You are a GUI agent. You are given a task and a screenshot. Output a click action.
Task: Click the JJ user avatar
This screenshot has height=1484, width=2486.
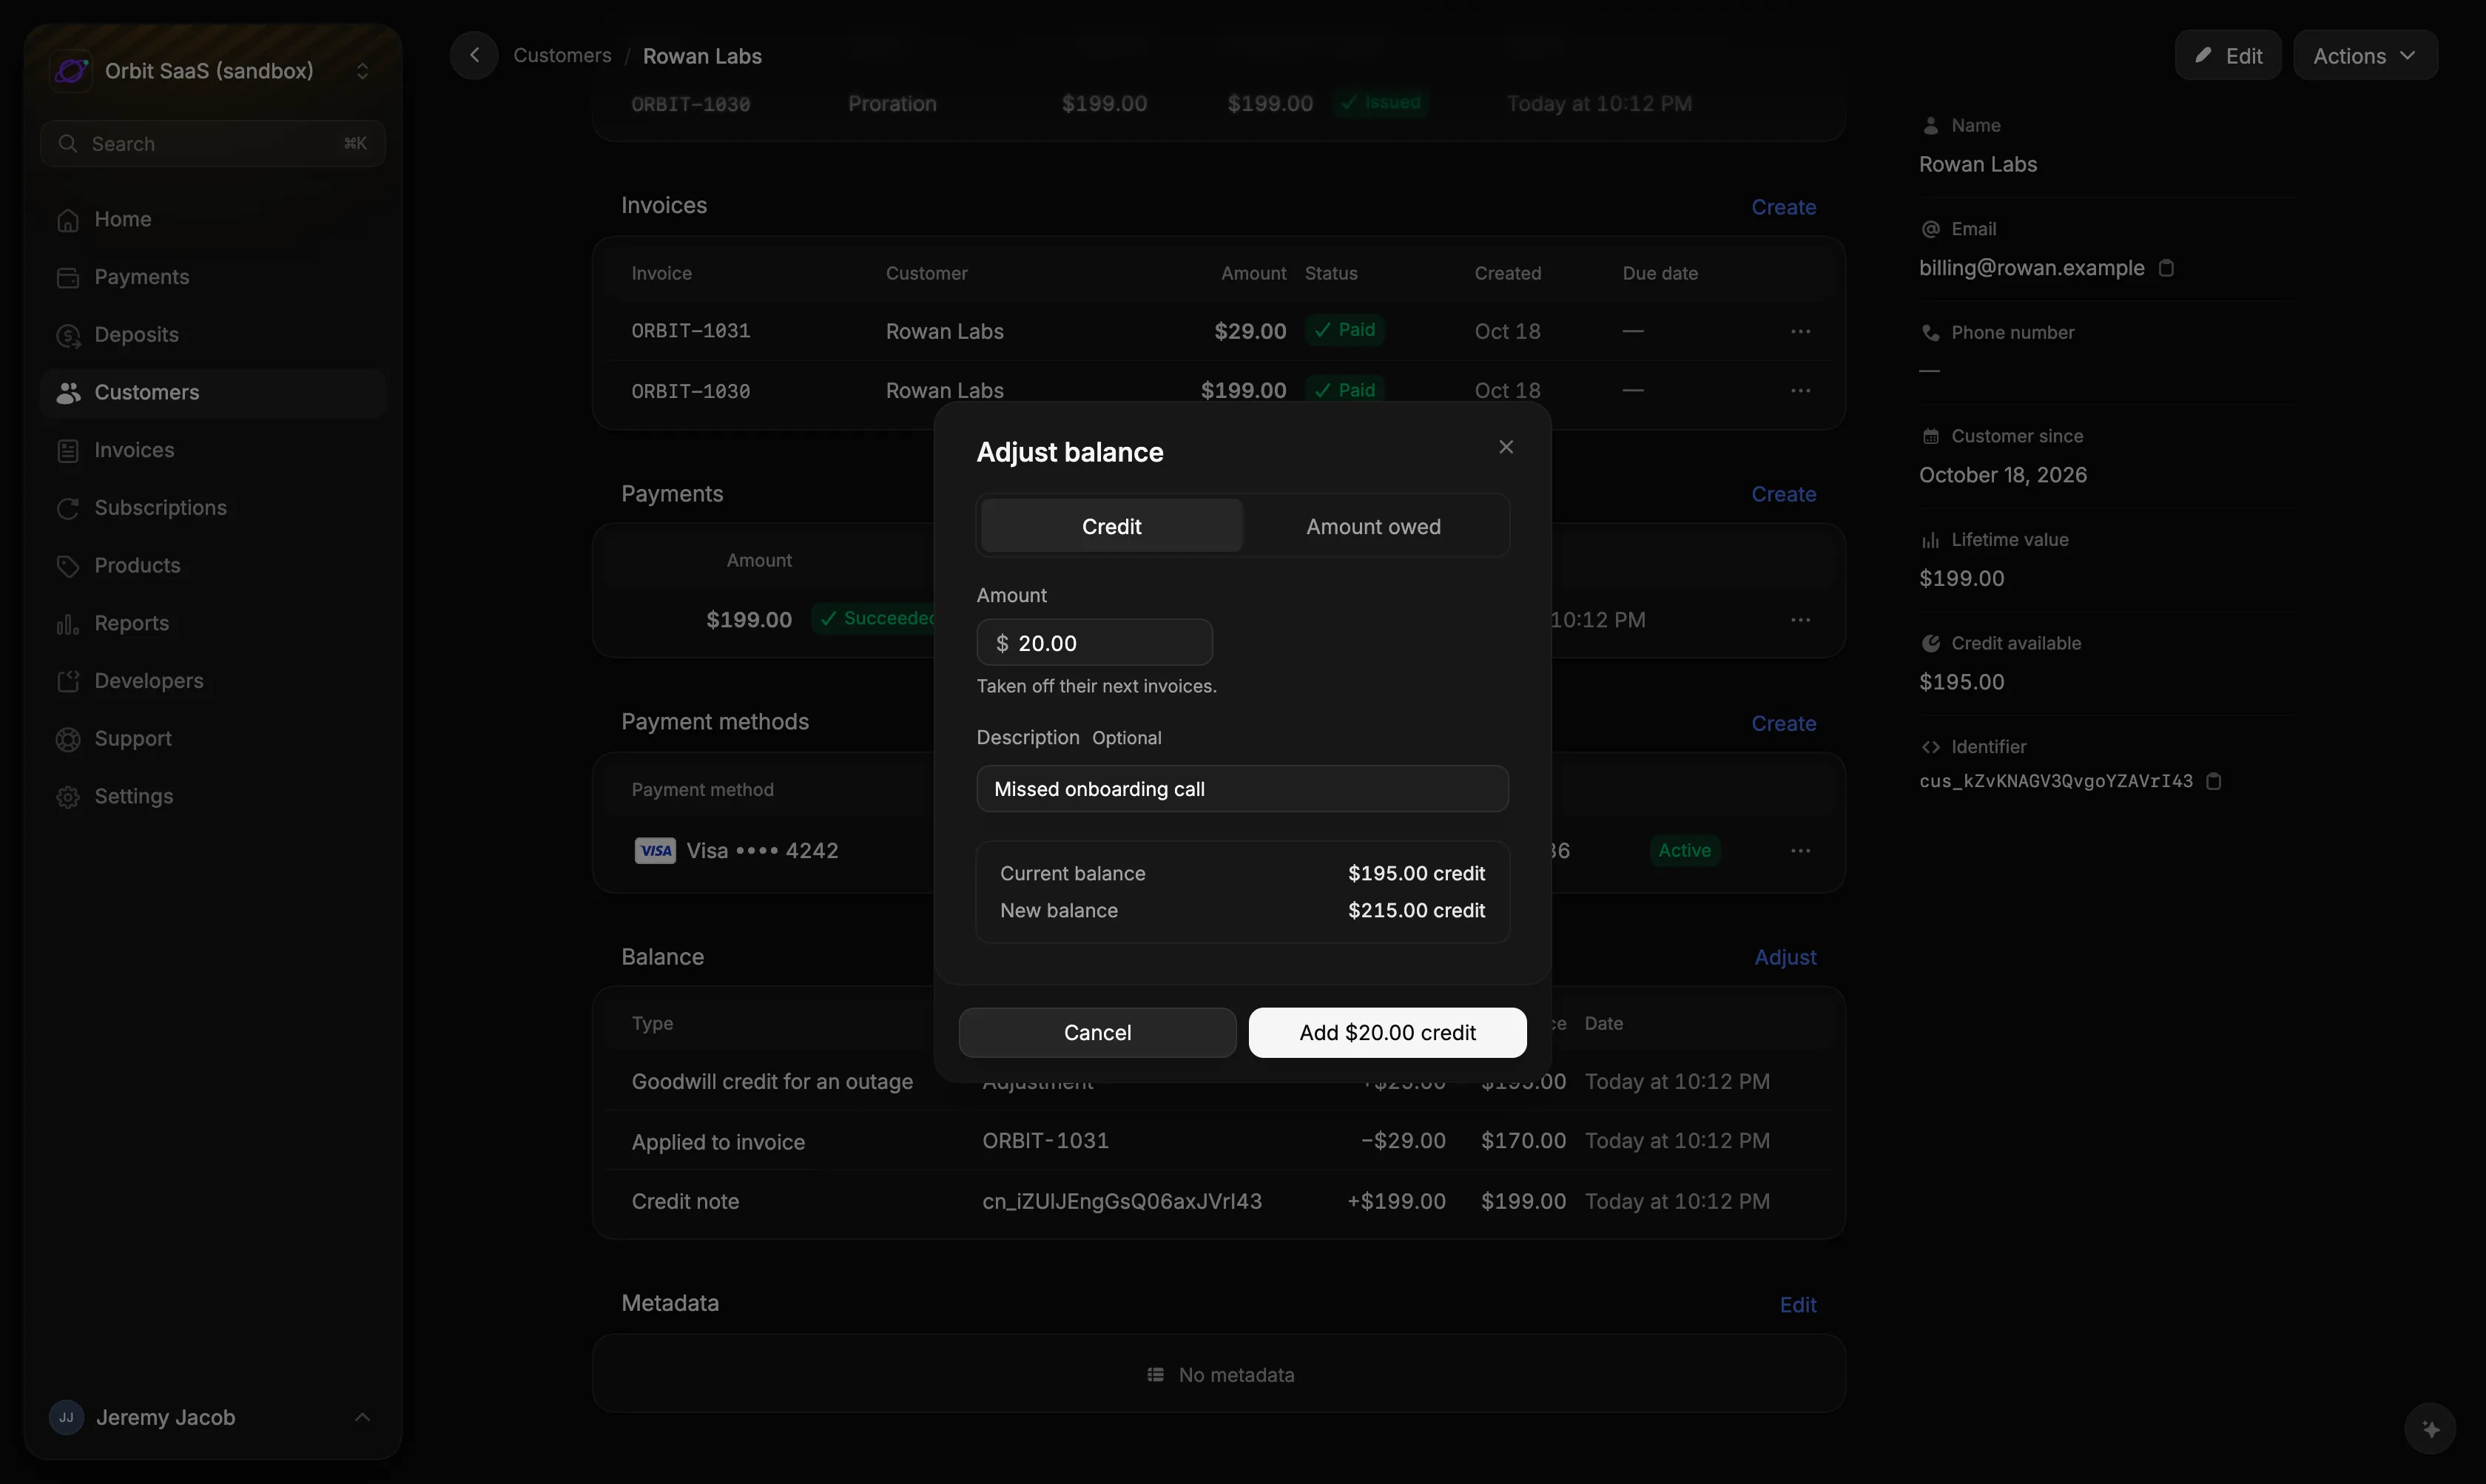(66, 1417)
